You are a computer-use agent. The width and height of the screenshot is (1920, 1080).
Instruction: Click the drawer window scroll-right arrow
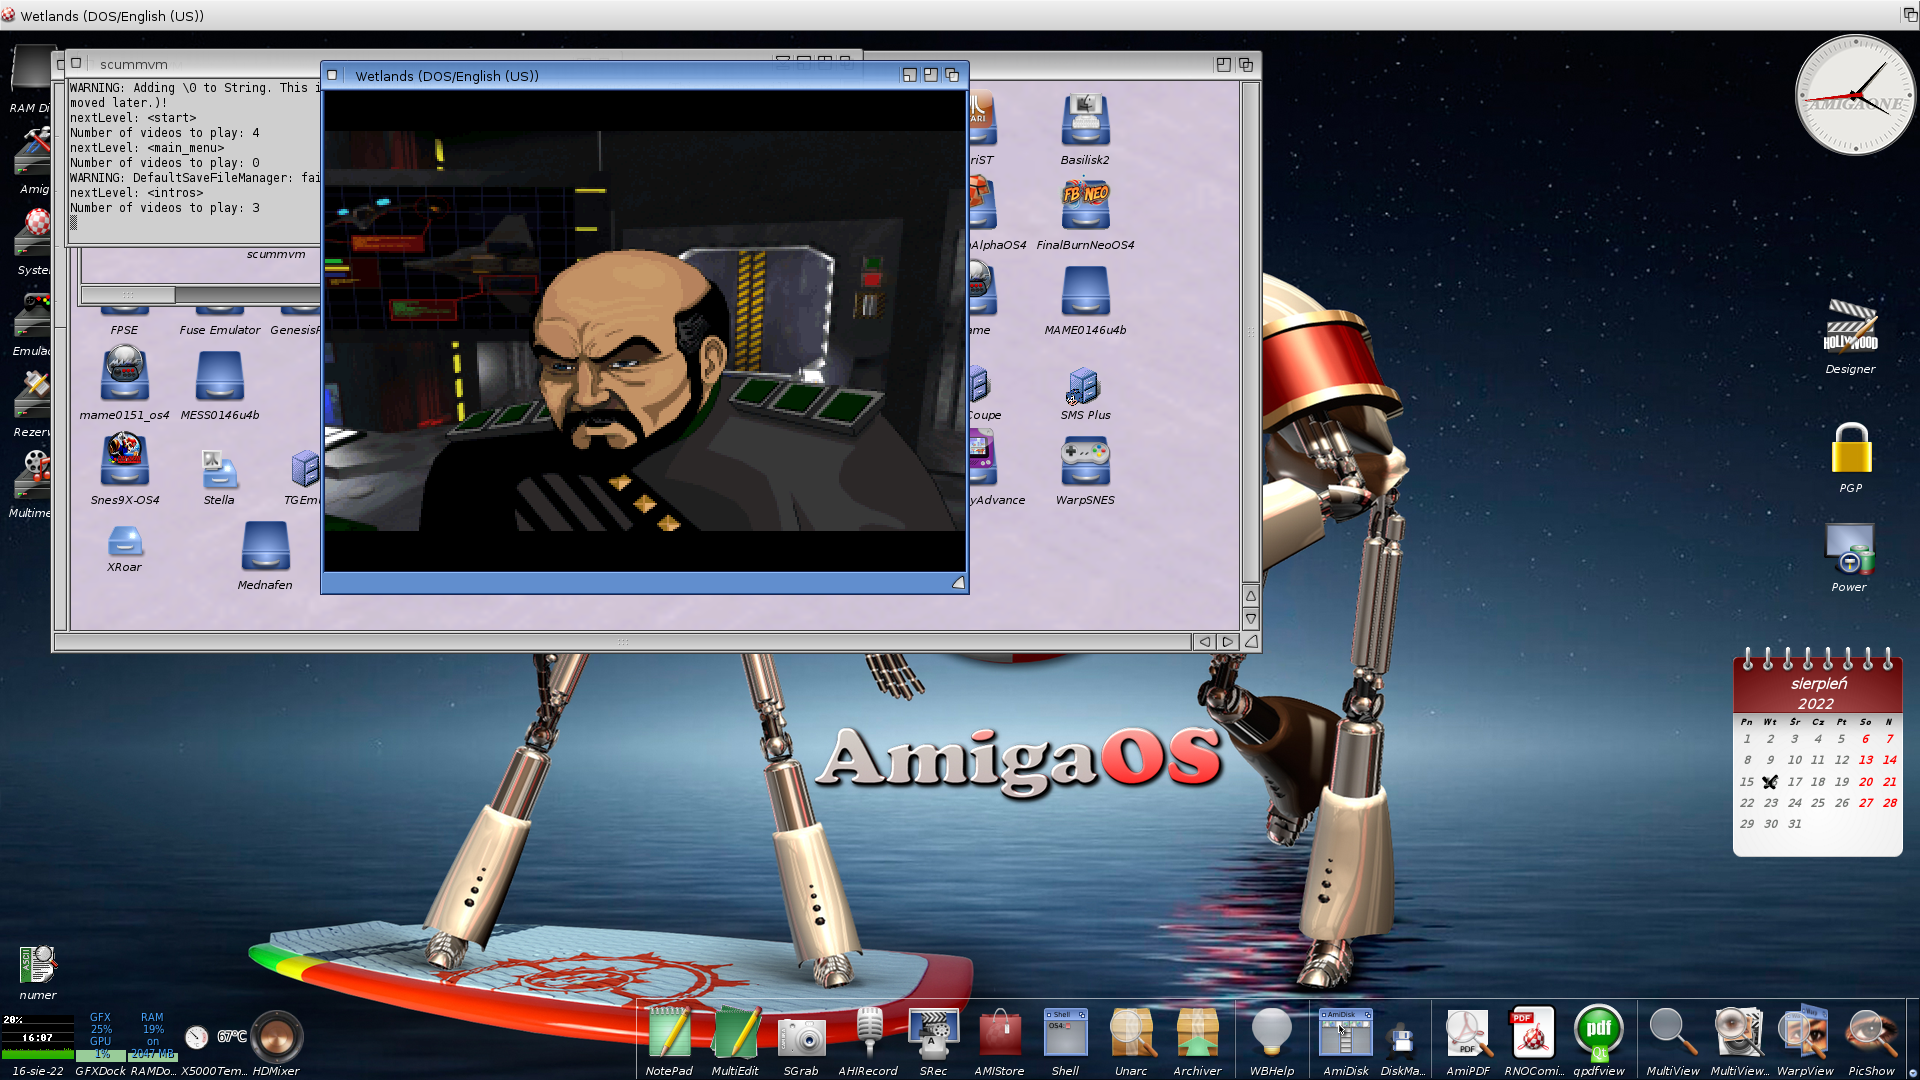pos(1228,642)
